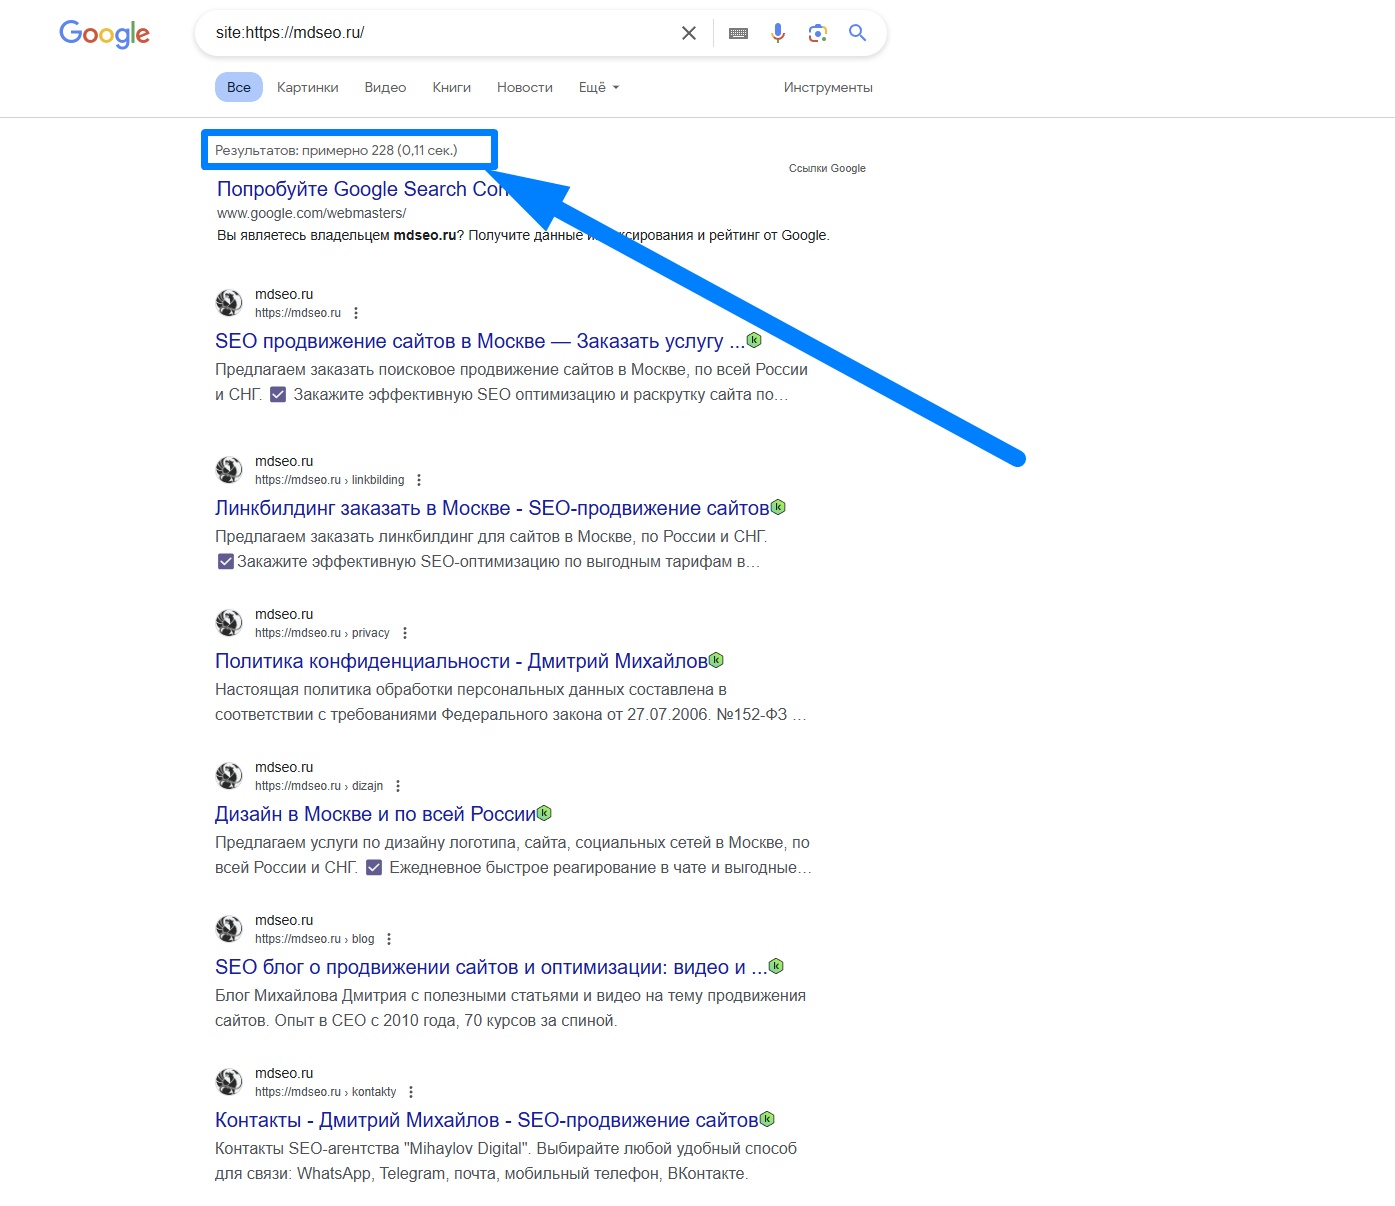The image size is (1395, 1206).
Task: Open three-dot menu for privacy result
Action: click(x=405, y=633)
